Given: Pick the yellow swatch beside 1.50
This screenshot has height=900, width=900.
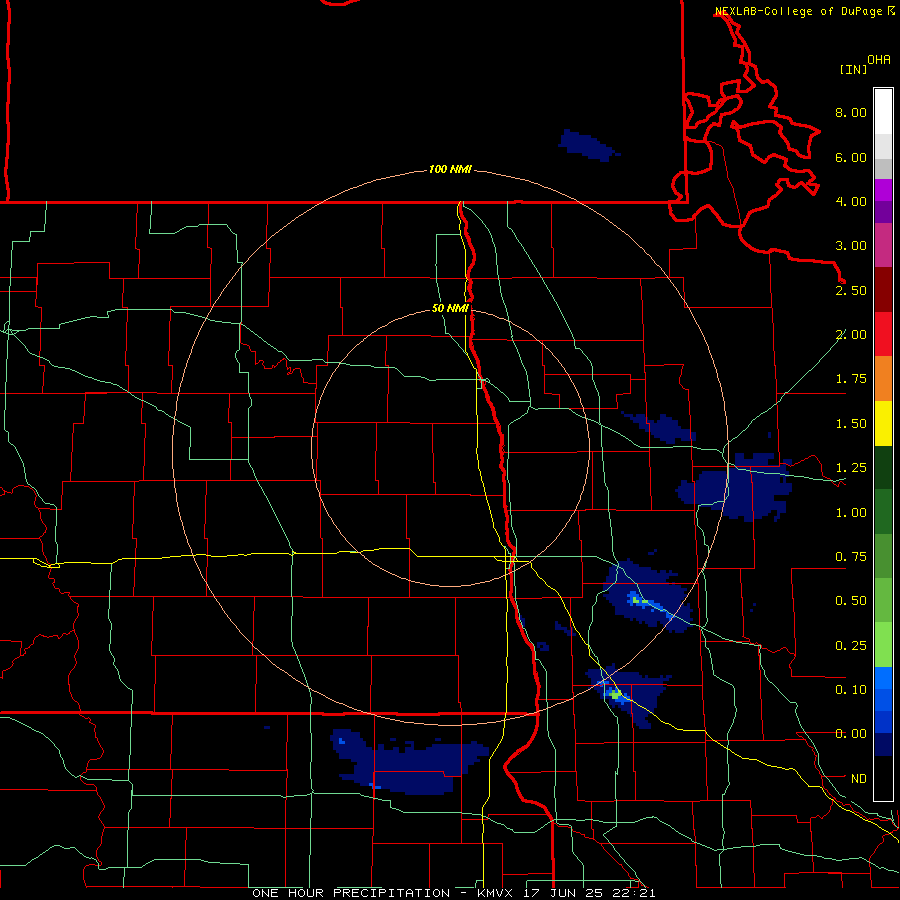Looking at the screenshot, I should click(883, 423).
